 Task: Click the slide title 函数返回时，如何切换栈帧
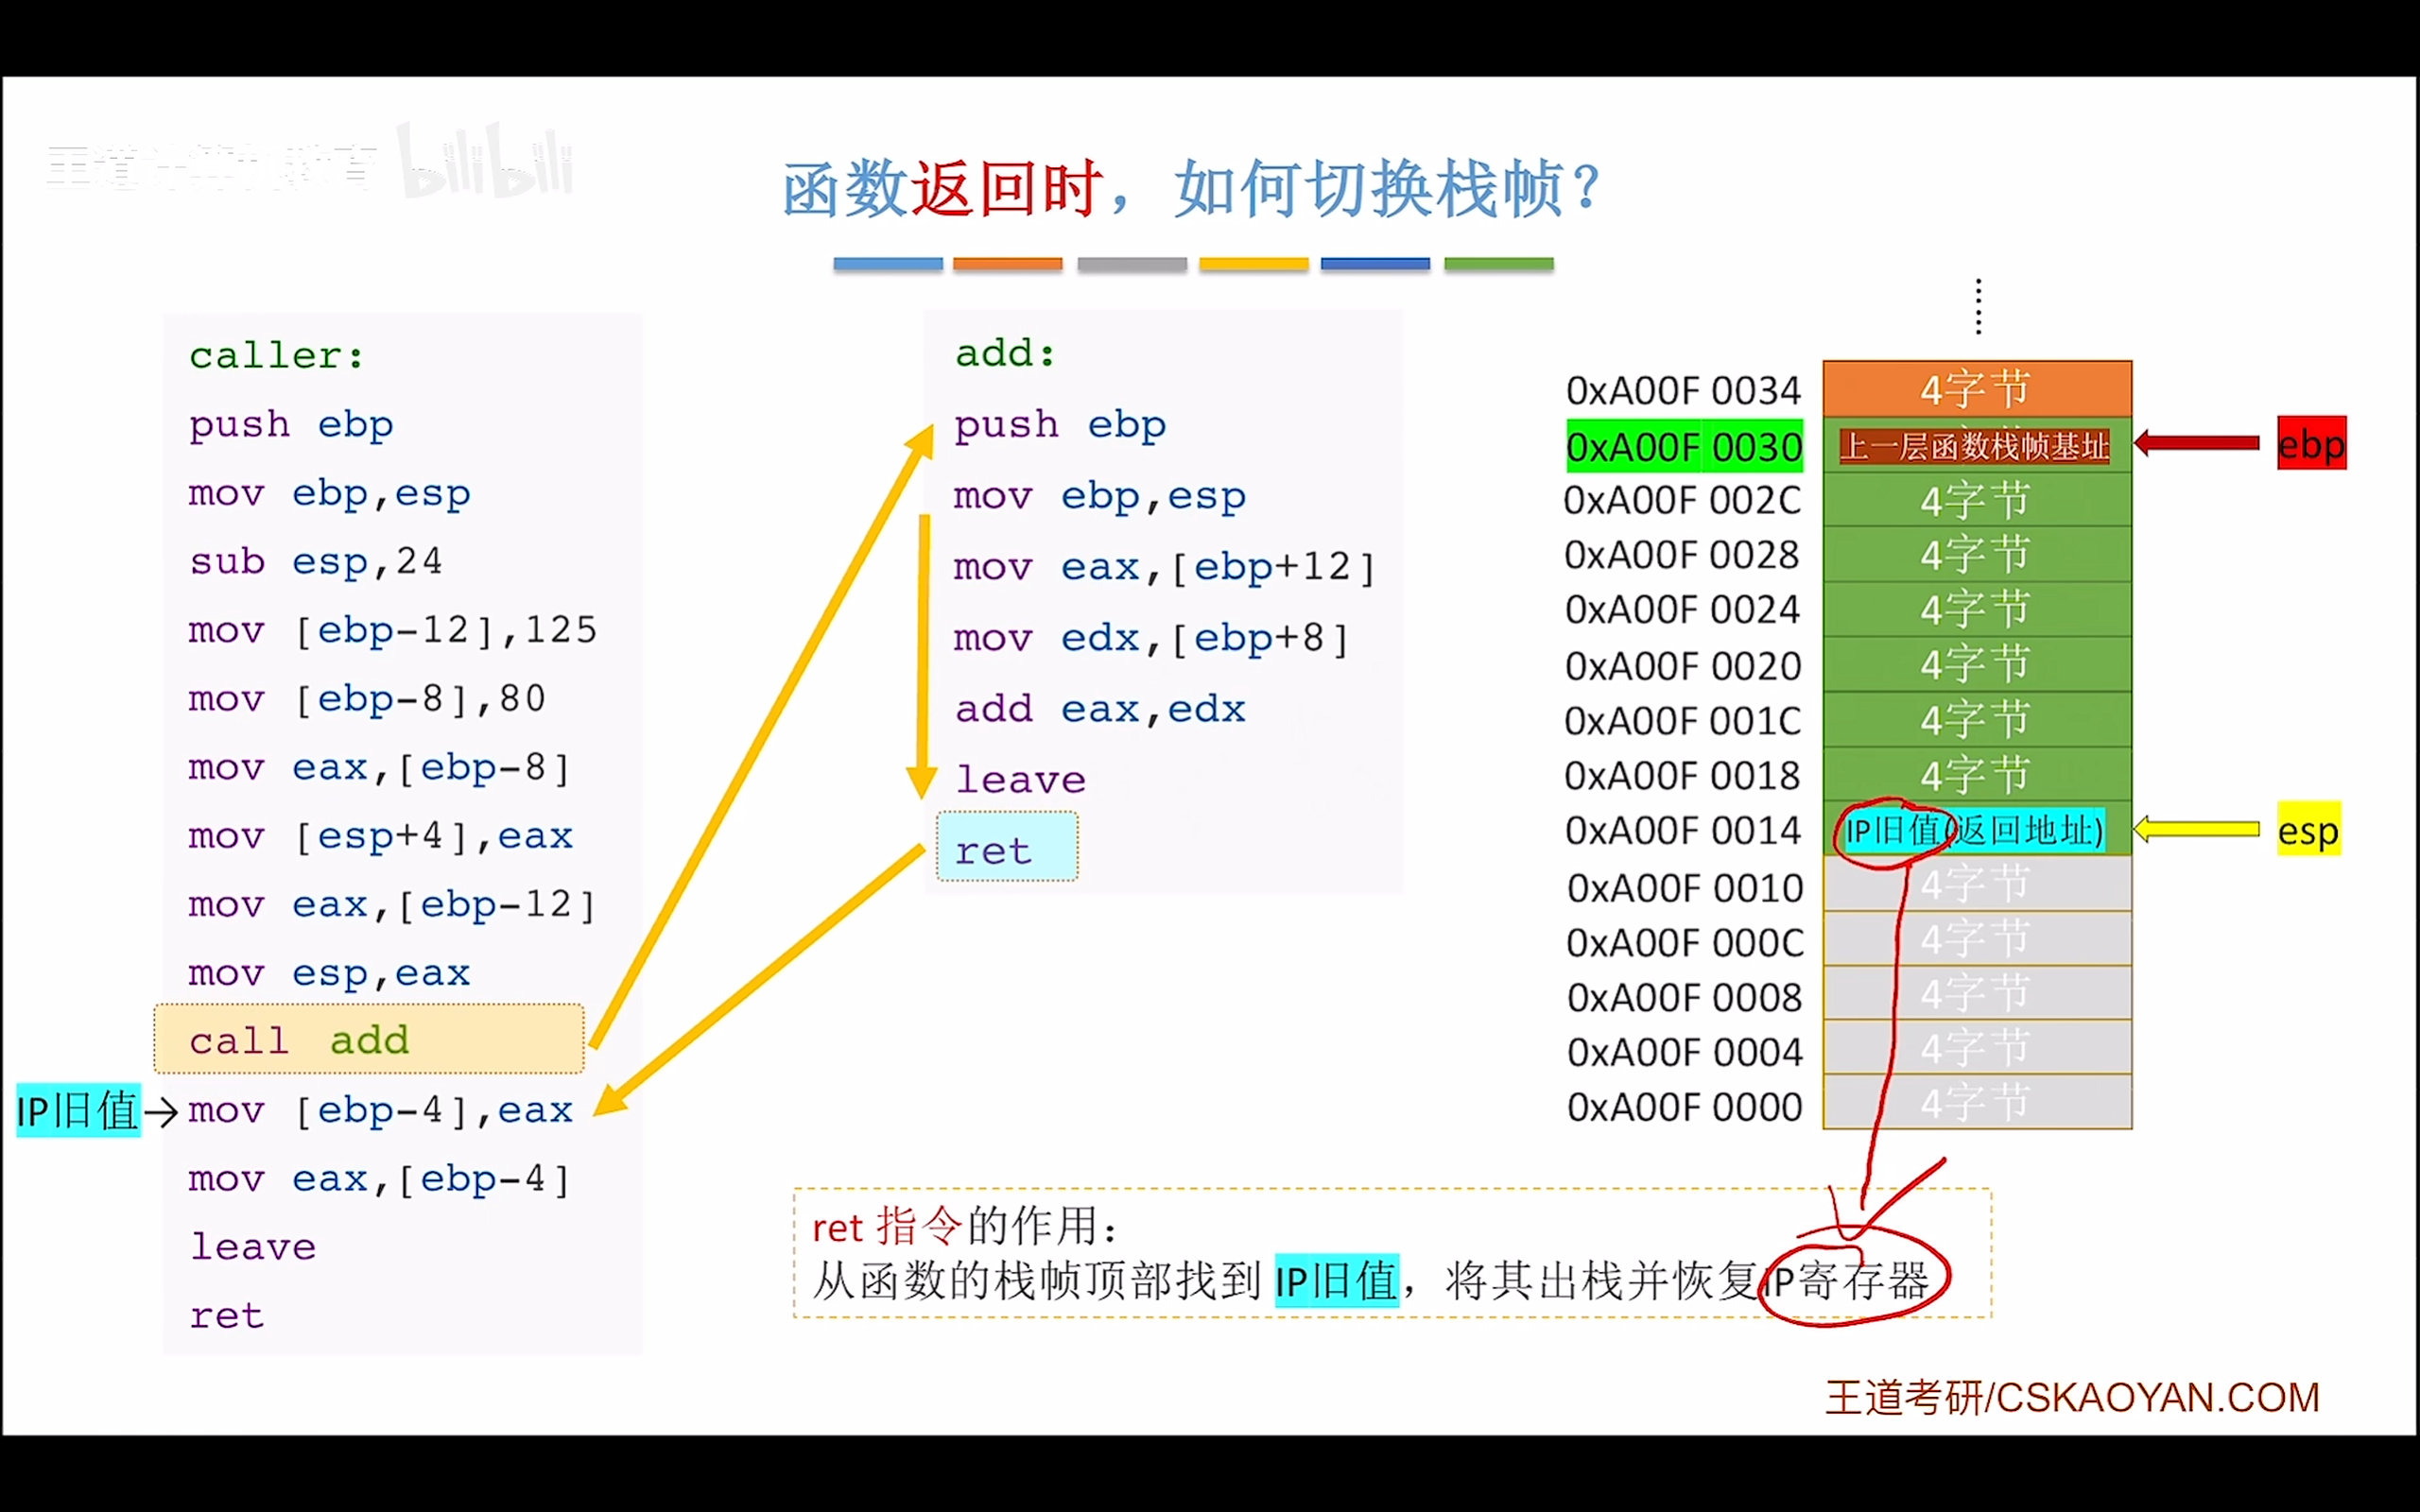pyautogui.click(x=1190, y=190)
